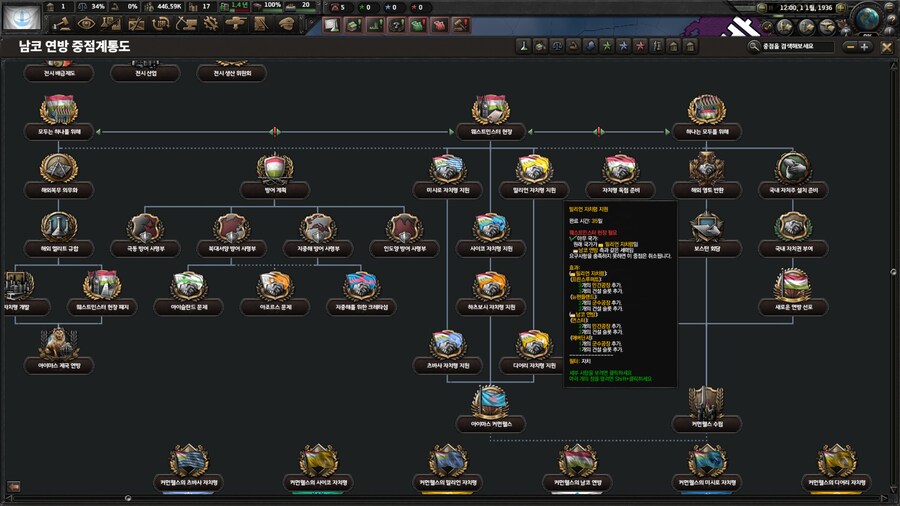Screen dimensions: 900x506
Task: Zoom out the focus tree with minus
Action: 849,47
